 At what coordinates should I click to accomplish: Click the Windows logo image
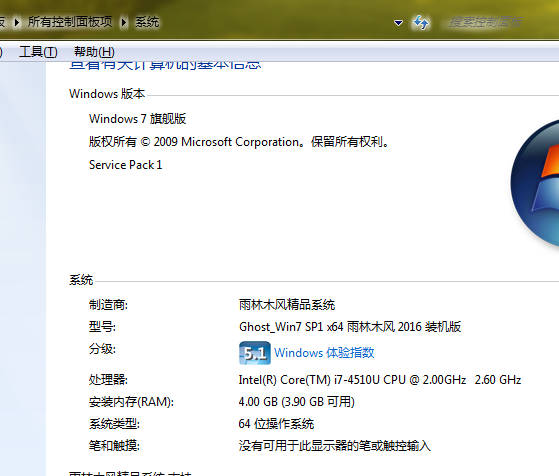[535, 183]
